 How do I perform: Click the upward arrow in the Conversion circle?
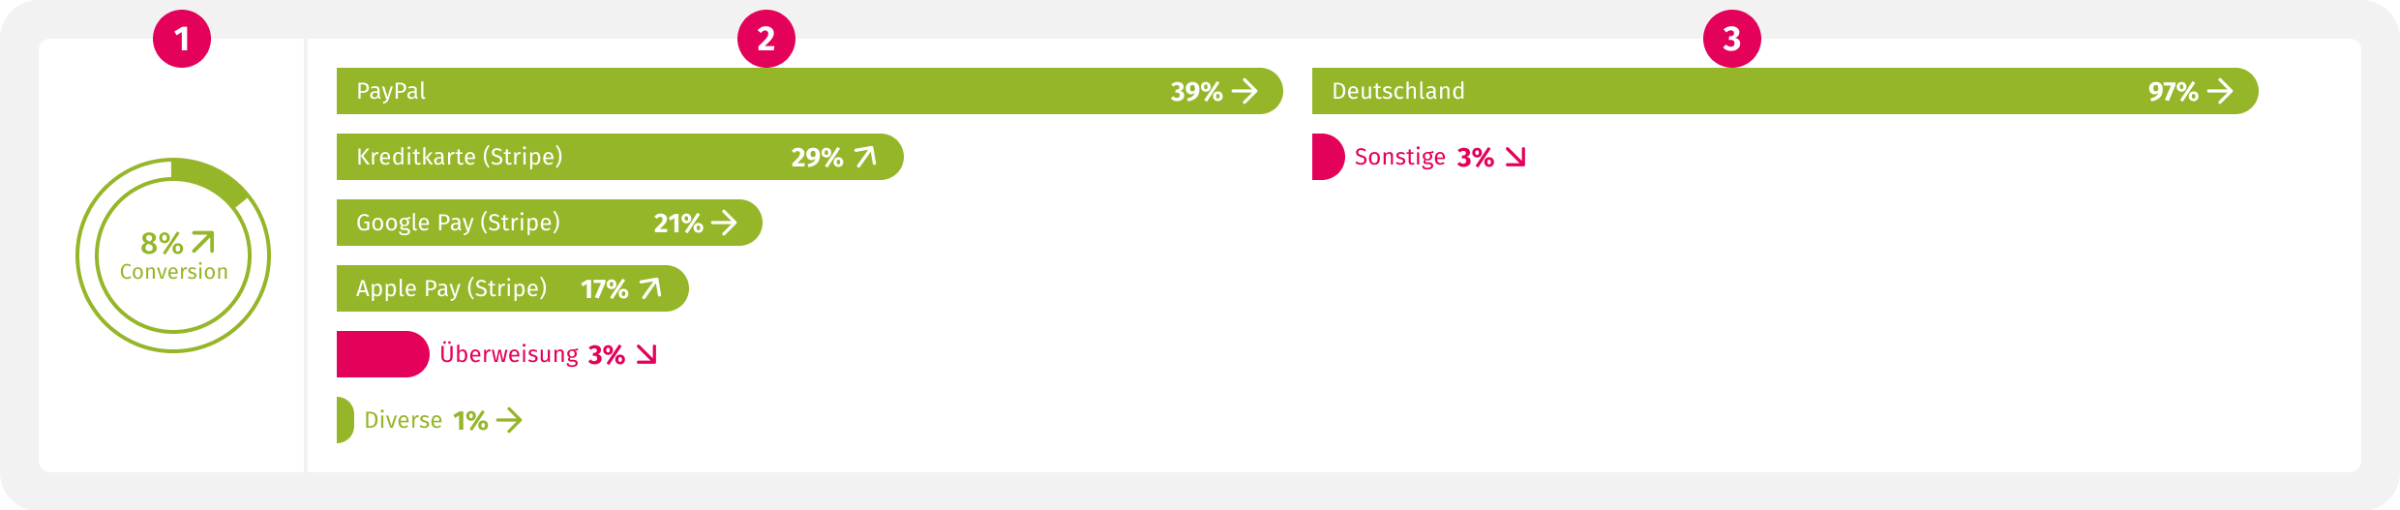pos(203,242)
